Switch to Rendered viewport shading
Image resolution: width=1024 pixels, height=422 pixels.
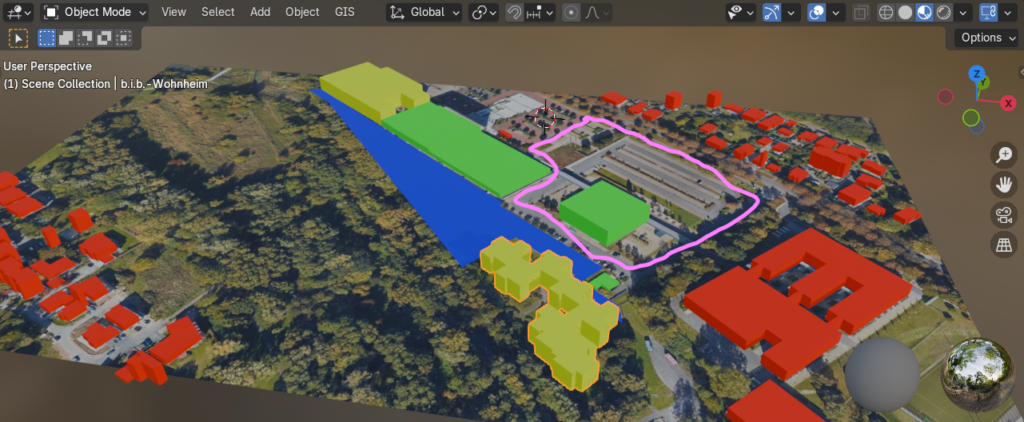(x=943, y=12)
